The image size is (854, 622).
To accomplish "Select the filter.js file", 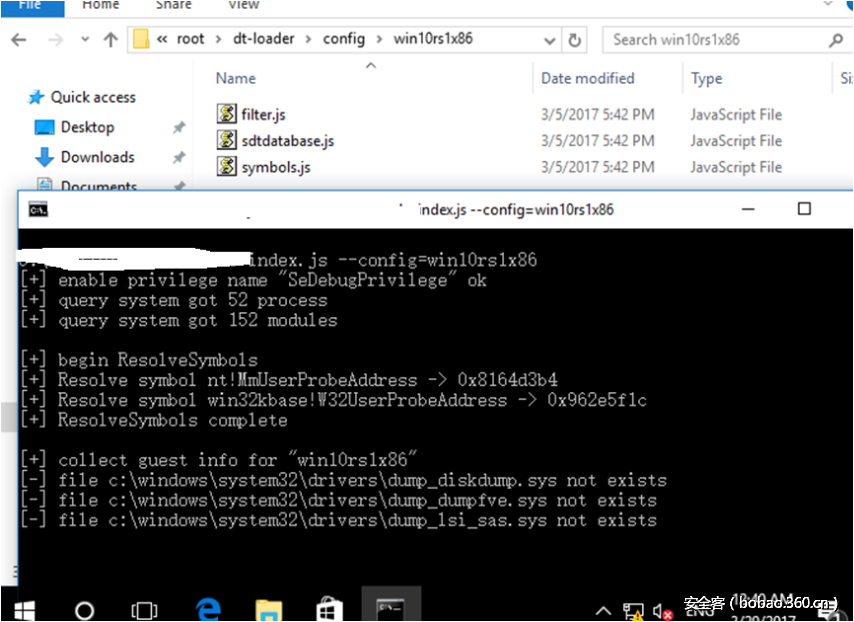I will [x=263, y=115].
